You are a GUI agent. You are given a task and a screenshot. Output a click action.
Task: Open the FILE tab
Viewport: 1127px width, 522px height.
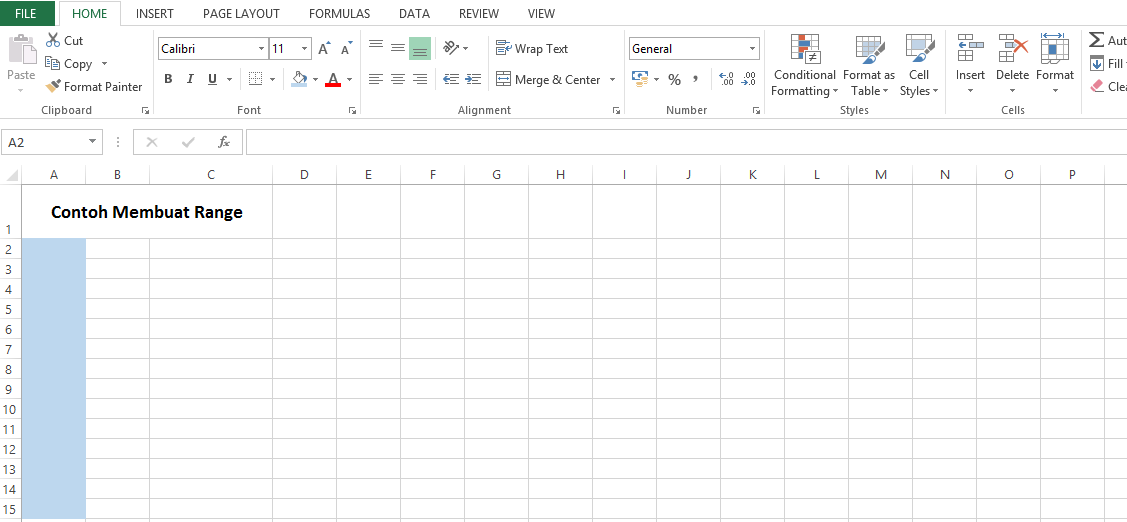pos(26,13)
